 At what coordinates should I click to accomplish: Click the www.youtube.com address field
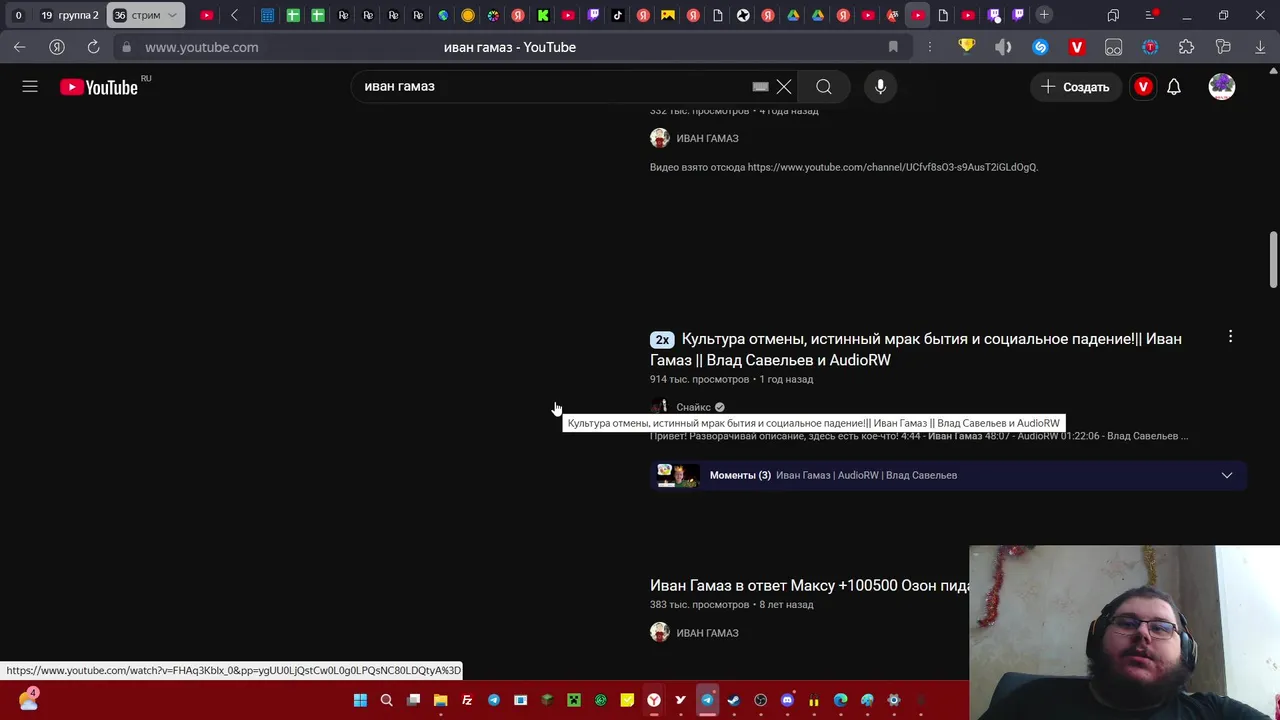pyautogui.click(x=201, y=47)
